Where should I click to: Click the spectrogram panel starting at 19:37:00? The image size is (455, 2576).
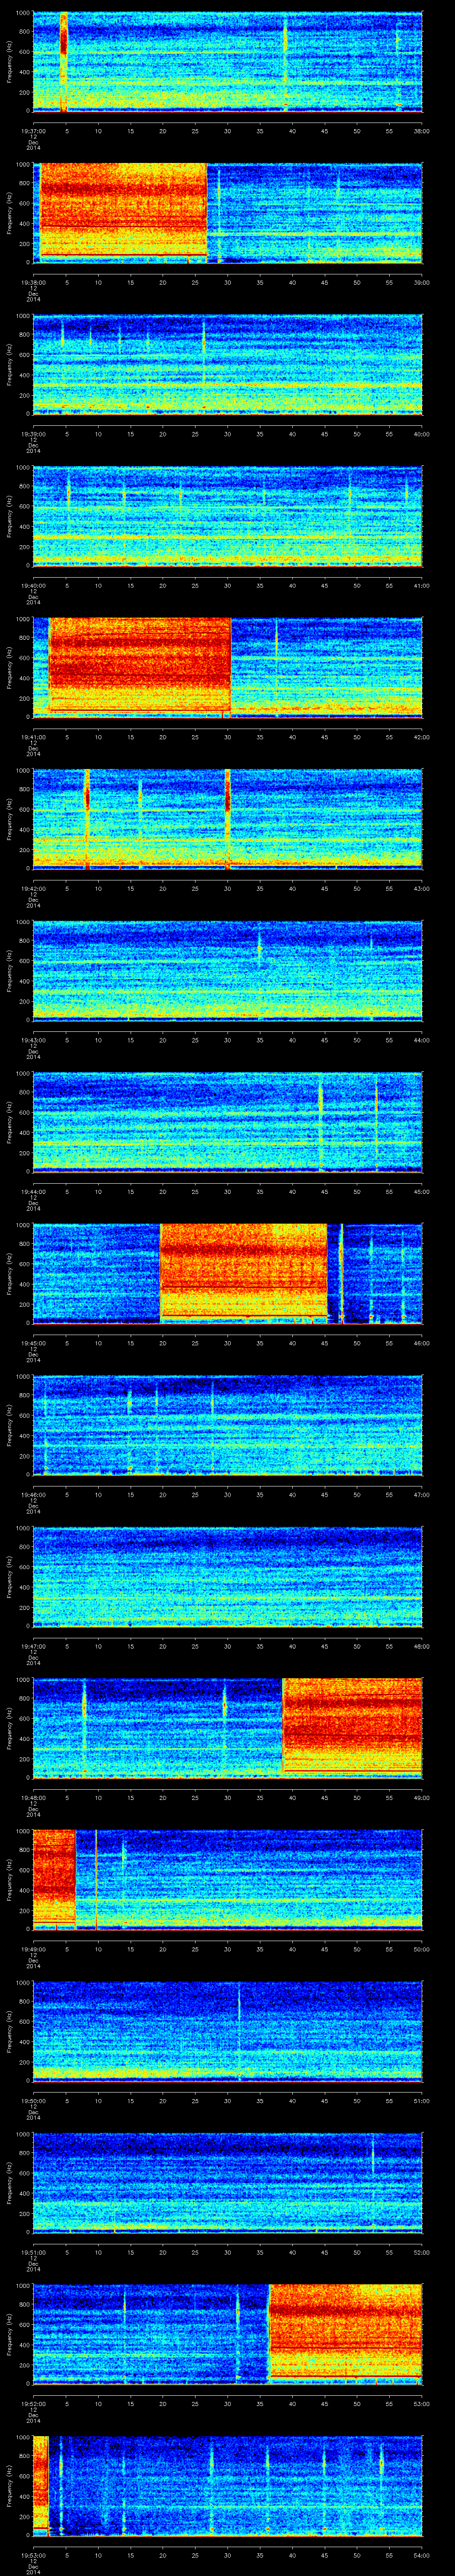click(227, 62)
